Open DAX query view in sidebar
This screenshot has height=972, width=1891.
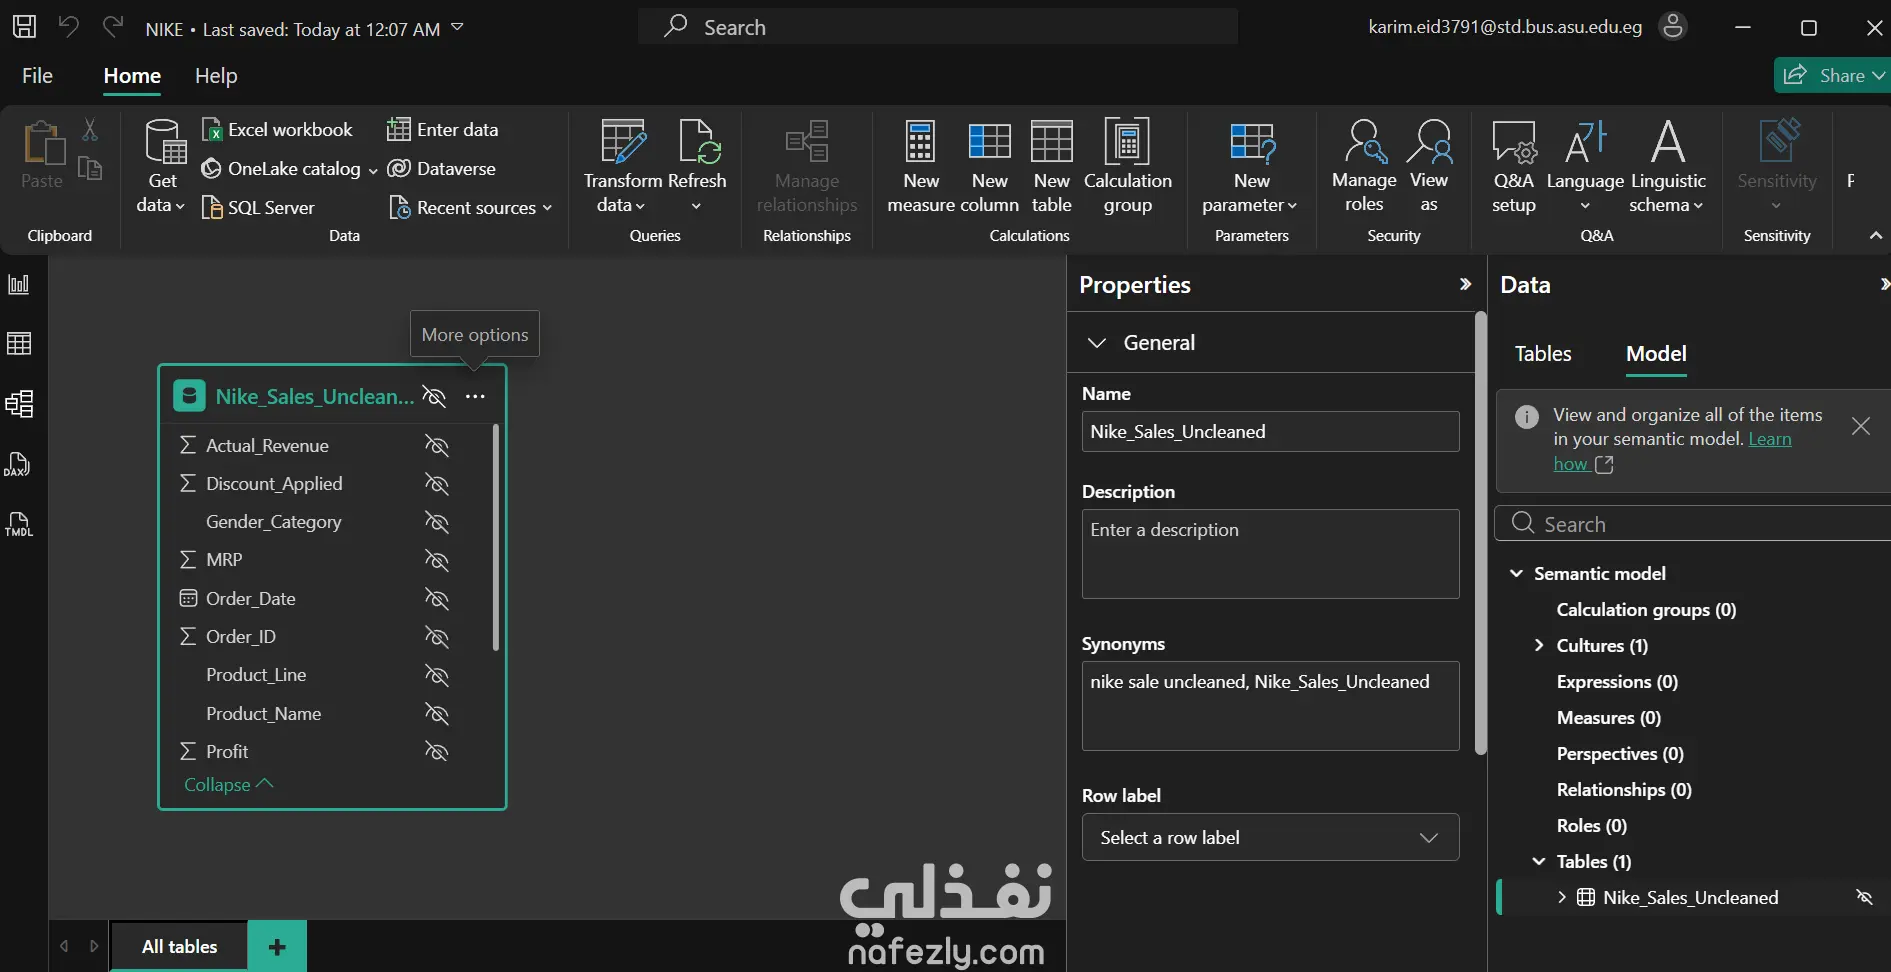click(x=19, y=465)
